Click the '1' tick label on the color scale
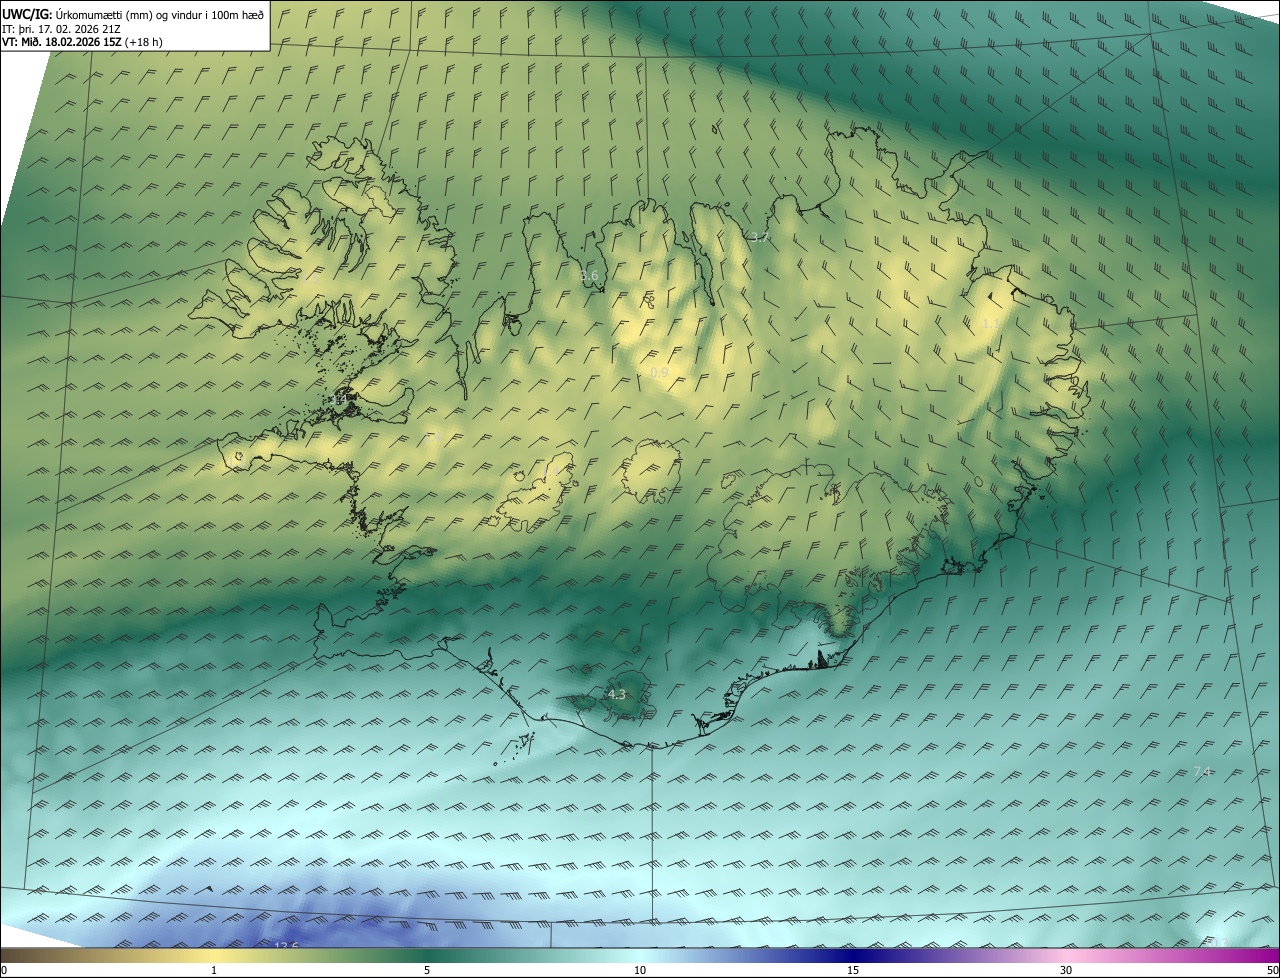 (214, 970)
